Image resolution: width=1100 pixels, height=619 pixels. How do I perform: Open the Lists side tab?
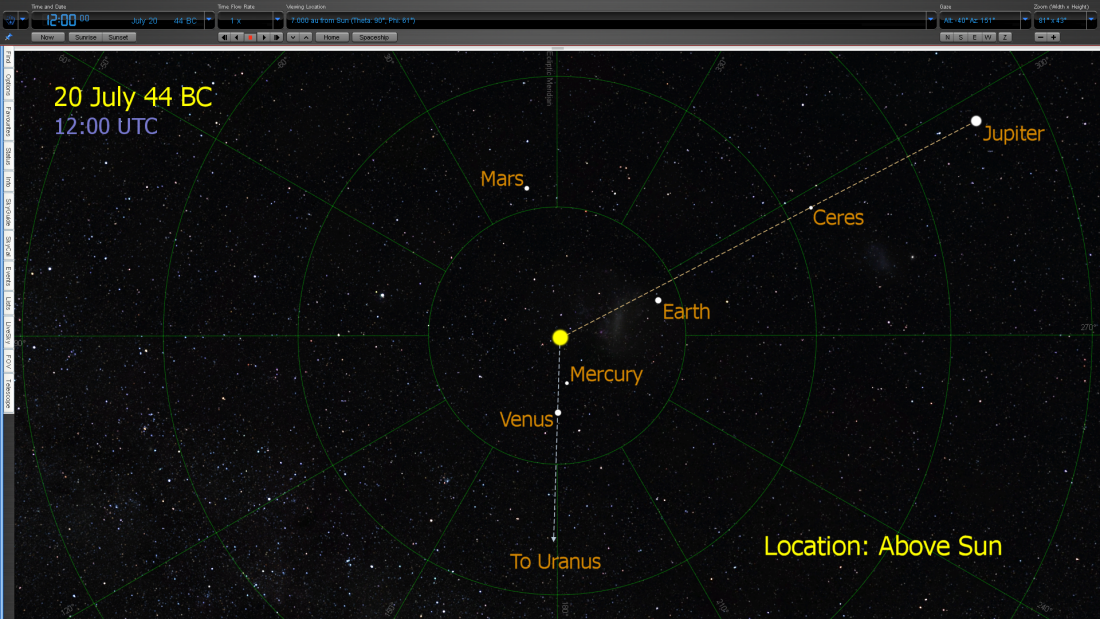[8, 303]
